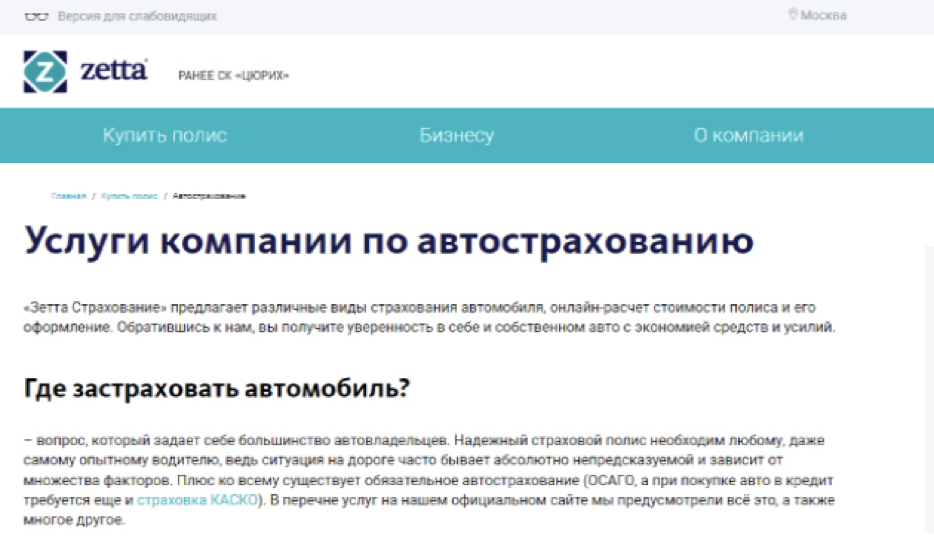This screenshot has height=546, width=934.
Task: Follow the "страховка КАСКО" hyperlink
Action: click(198, 500)
